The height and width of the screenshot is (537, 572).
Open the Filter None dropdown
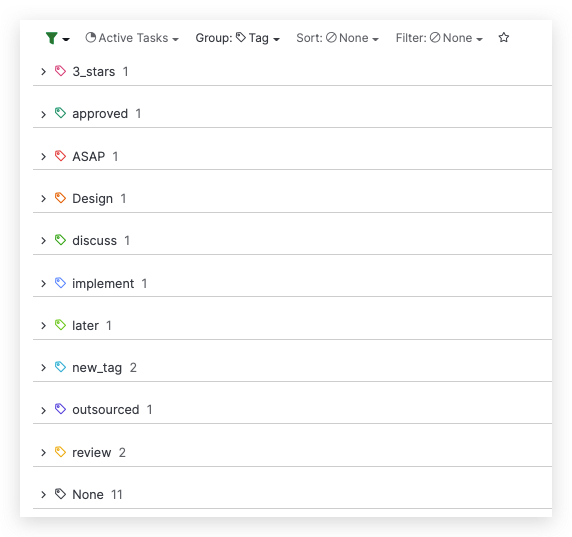tap(439, 38)
